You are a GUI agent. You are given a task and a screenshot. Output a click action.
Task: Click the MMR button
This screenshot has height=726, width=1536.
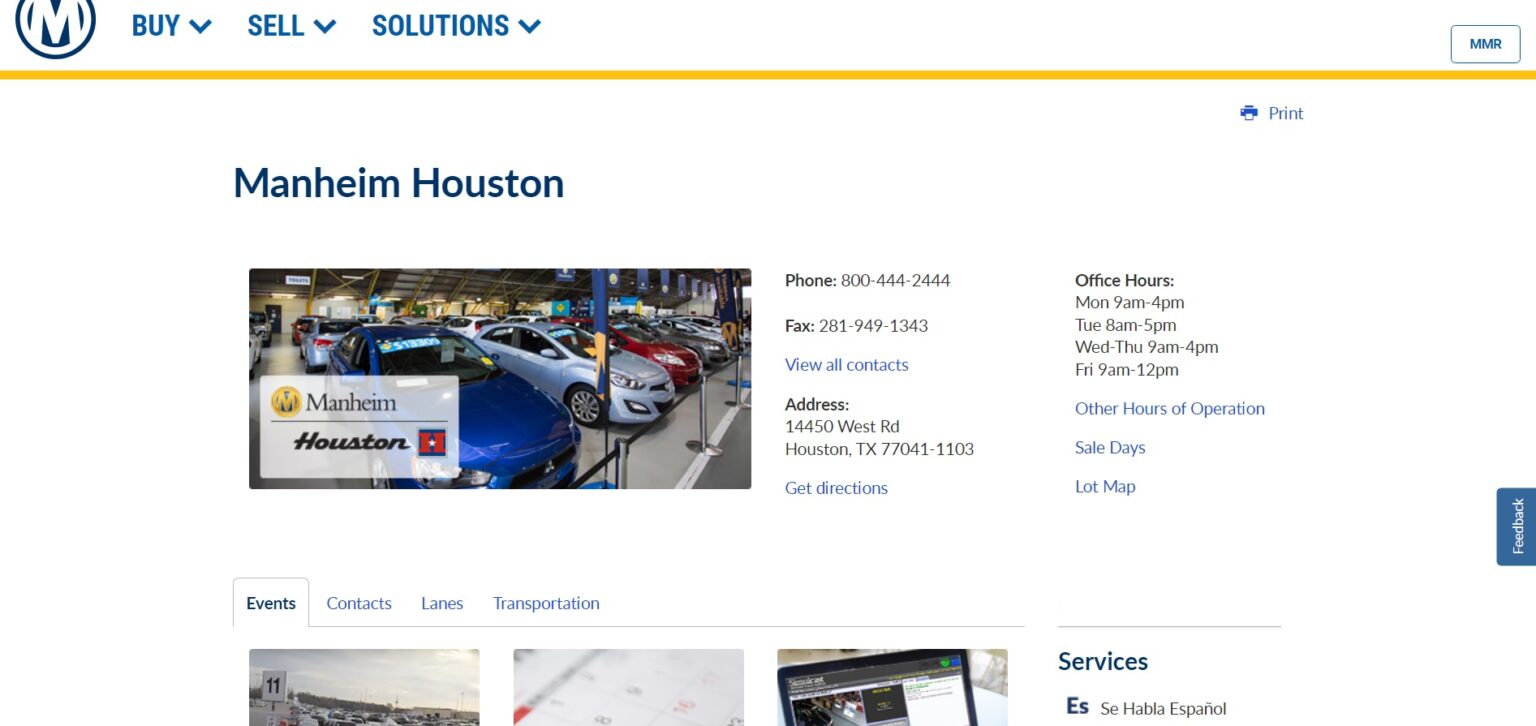click(1485, 44)
